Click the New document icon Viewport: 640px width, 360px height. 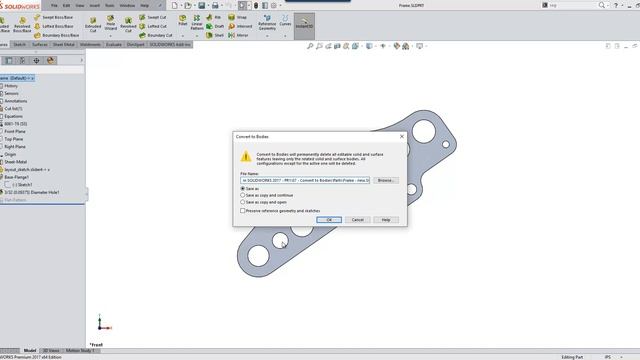coord(175,5)
